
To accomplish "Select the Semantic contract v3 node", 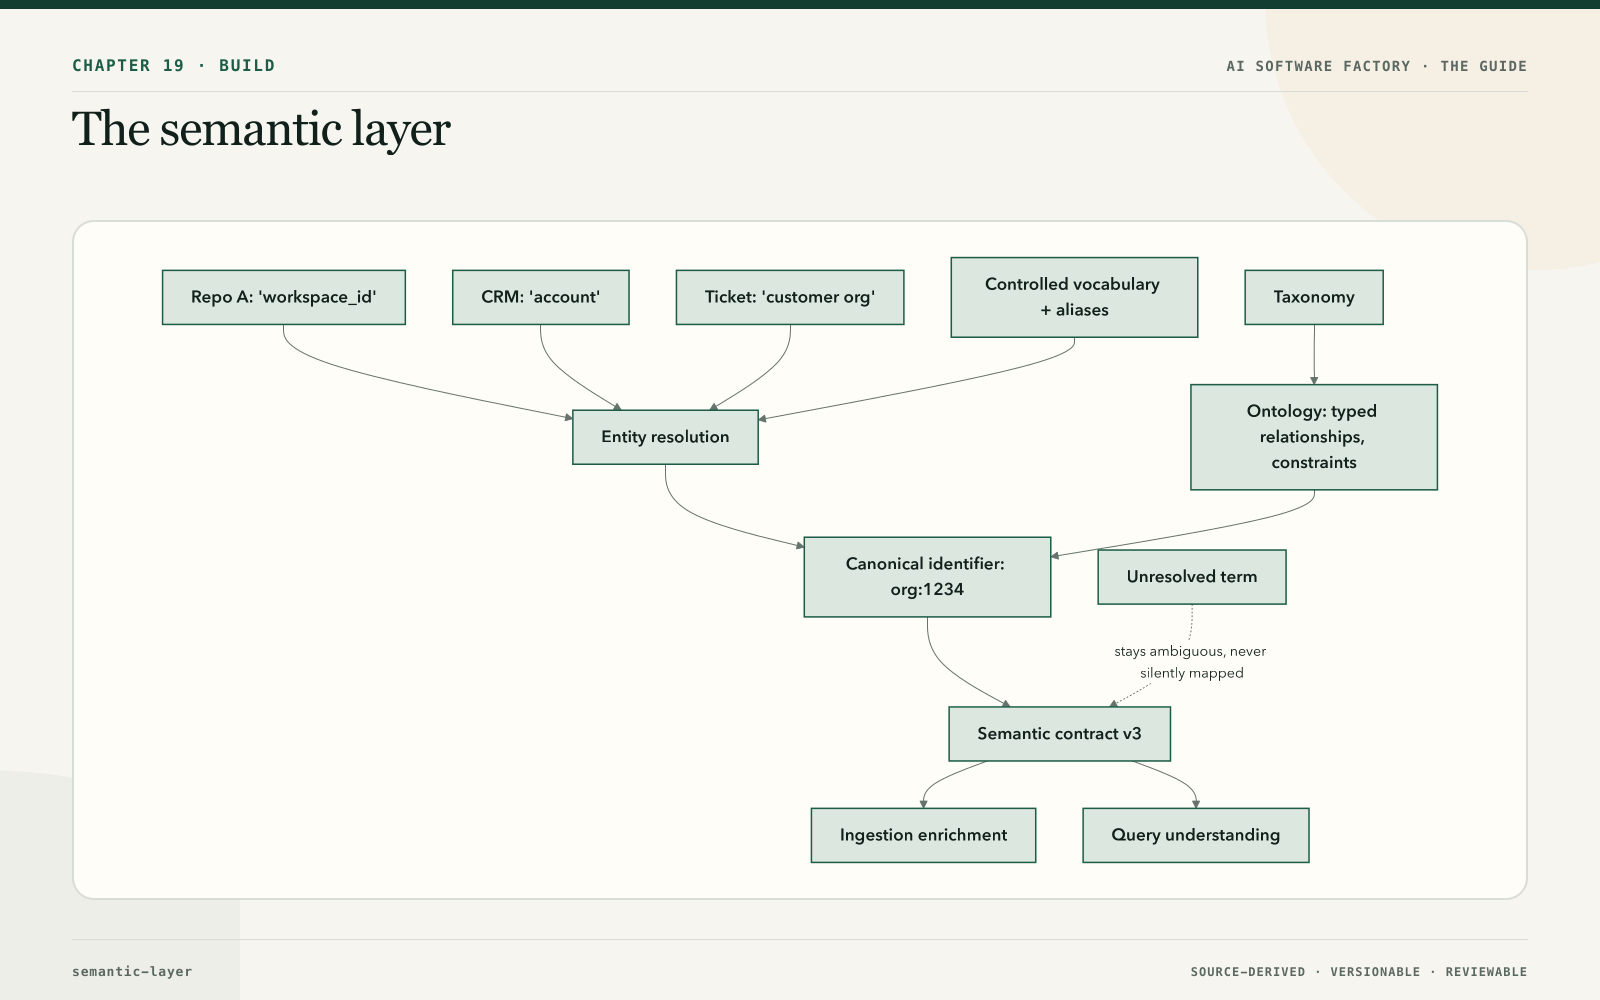I will tap(1059, 734).
